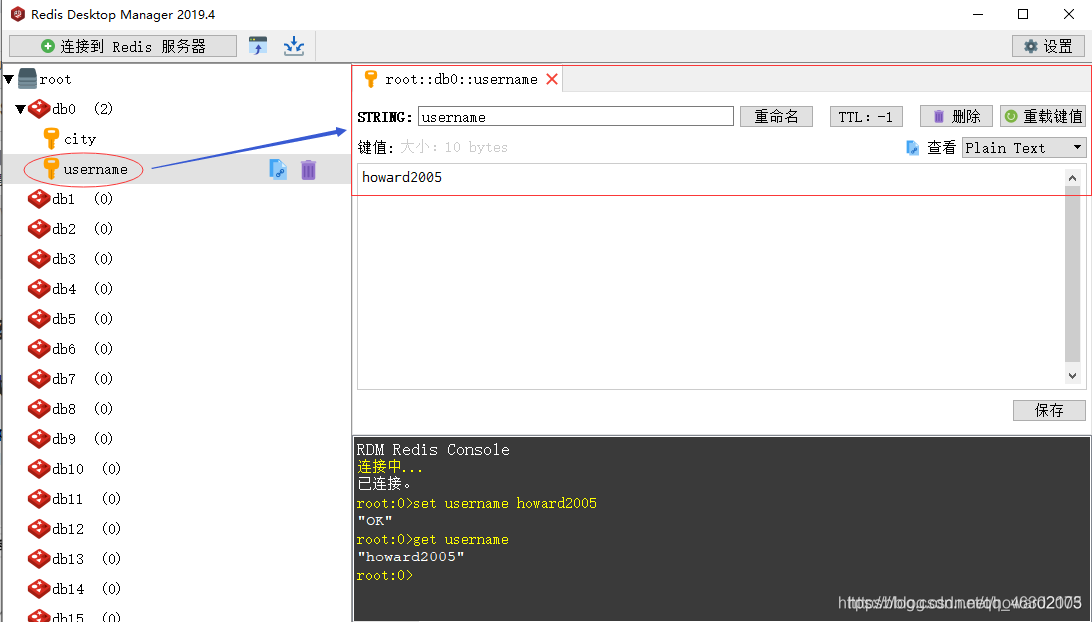Click the db7 database icon
This screenshot has width=1092, height=622.
39,379
